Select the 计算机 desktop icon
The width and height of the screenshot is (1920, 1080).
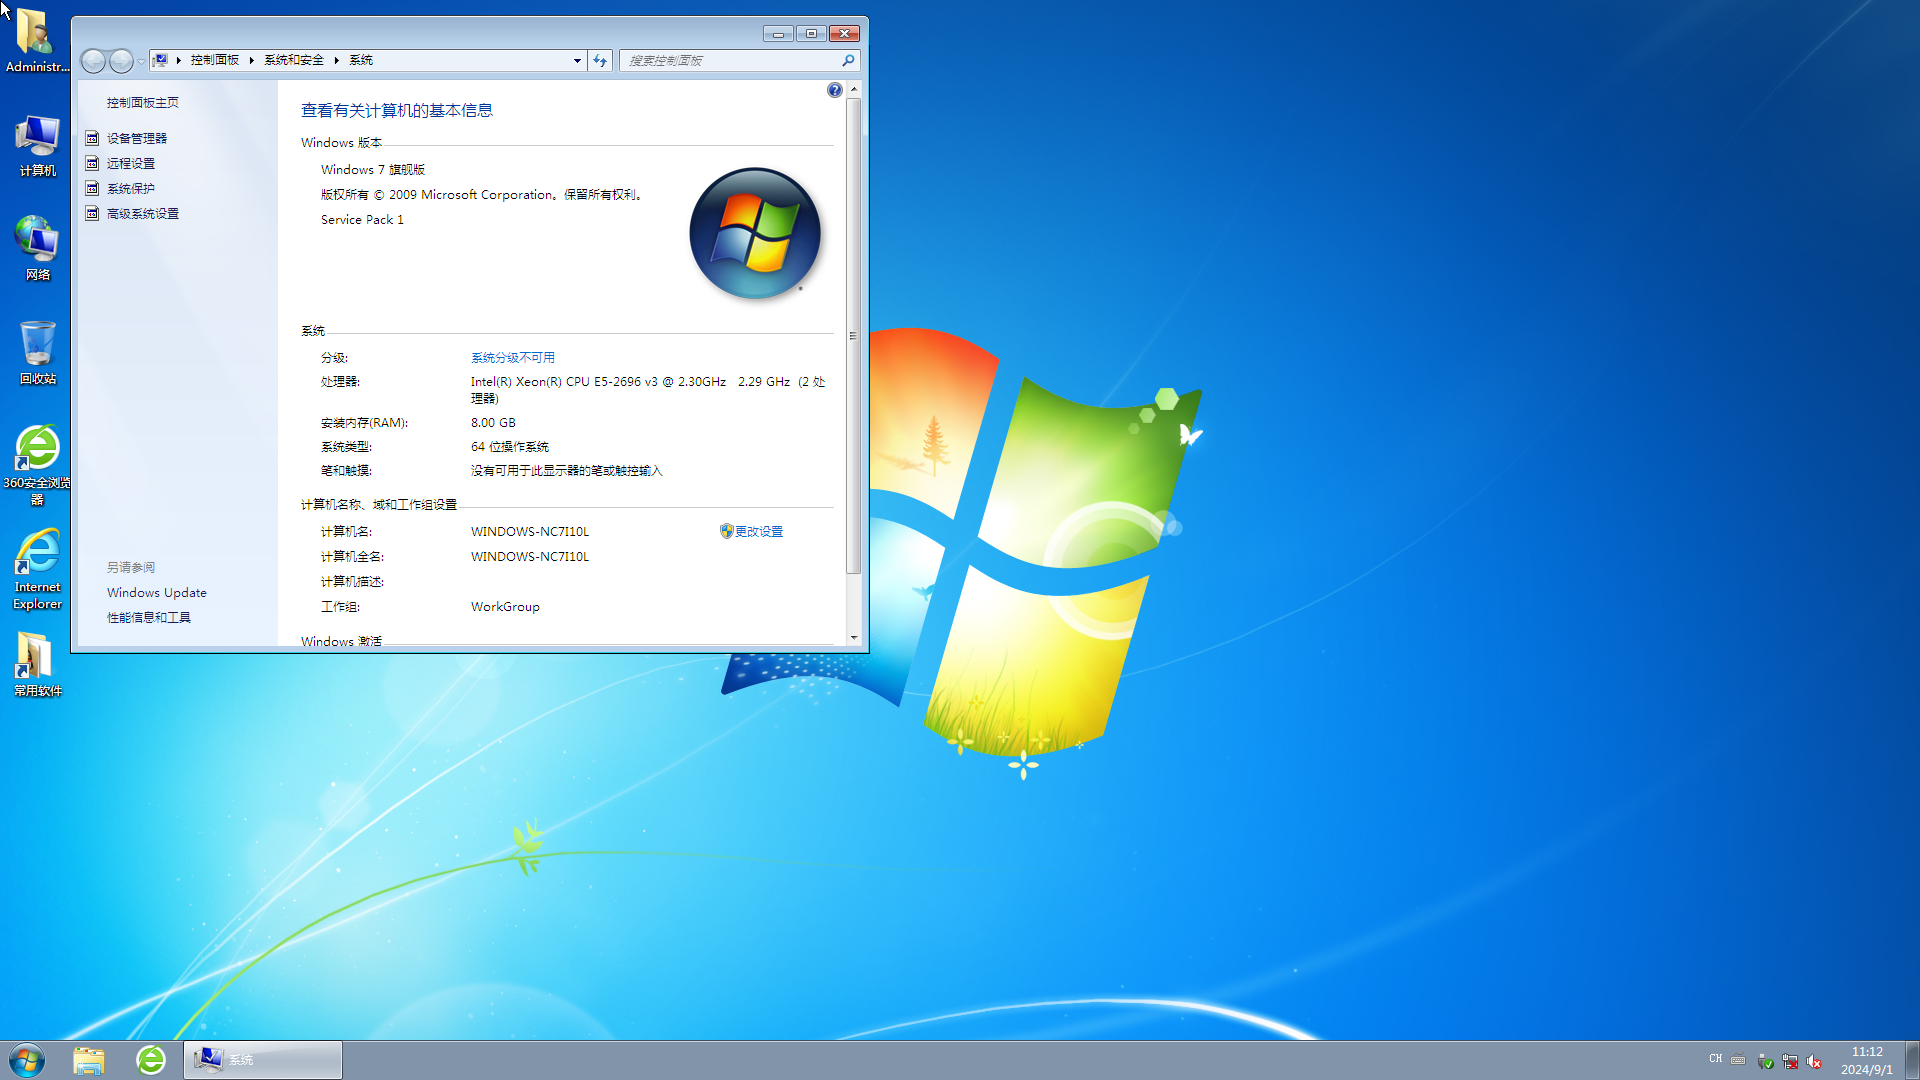click(37, 146)
